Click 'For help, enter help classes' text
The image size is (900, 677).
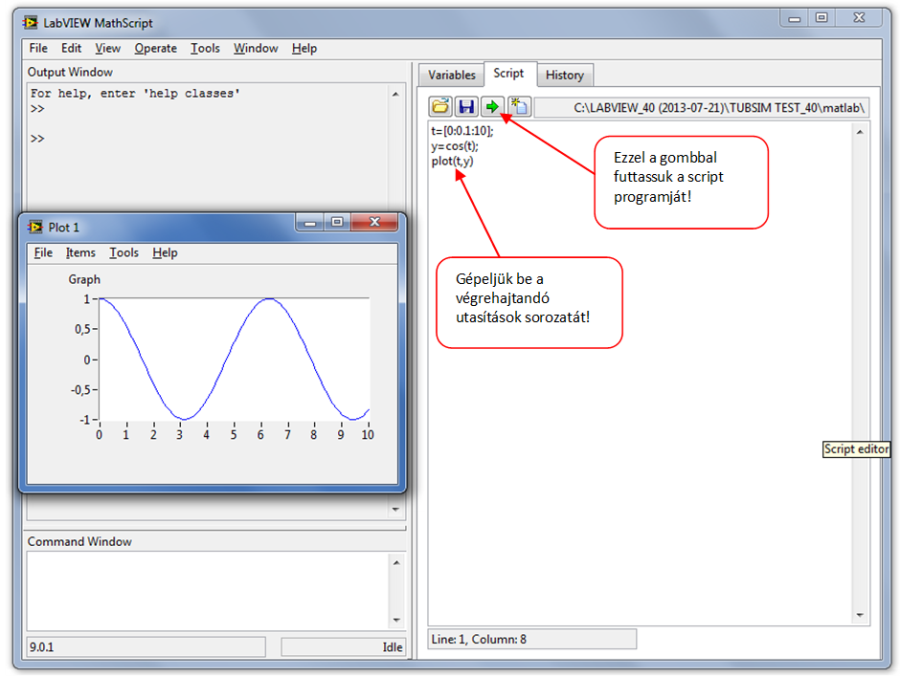pos(135,94)
